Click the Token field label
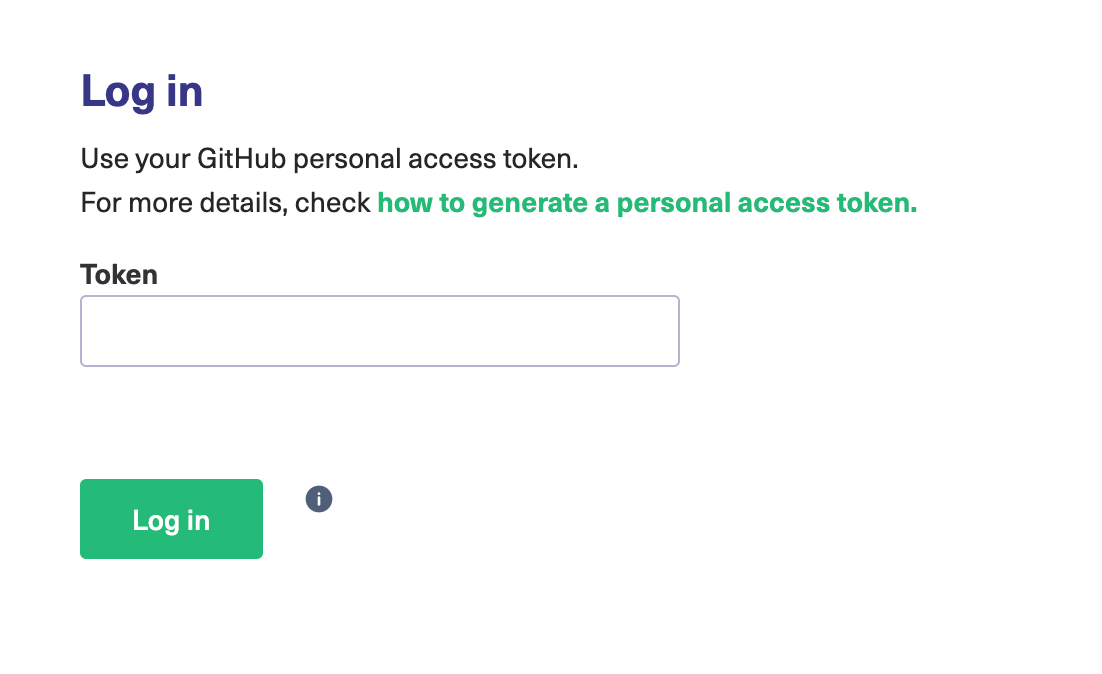Screen dimensions: 1102x674 (x=119, y=275)
